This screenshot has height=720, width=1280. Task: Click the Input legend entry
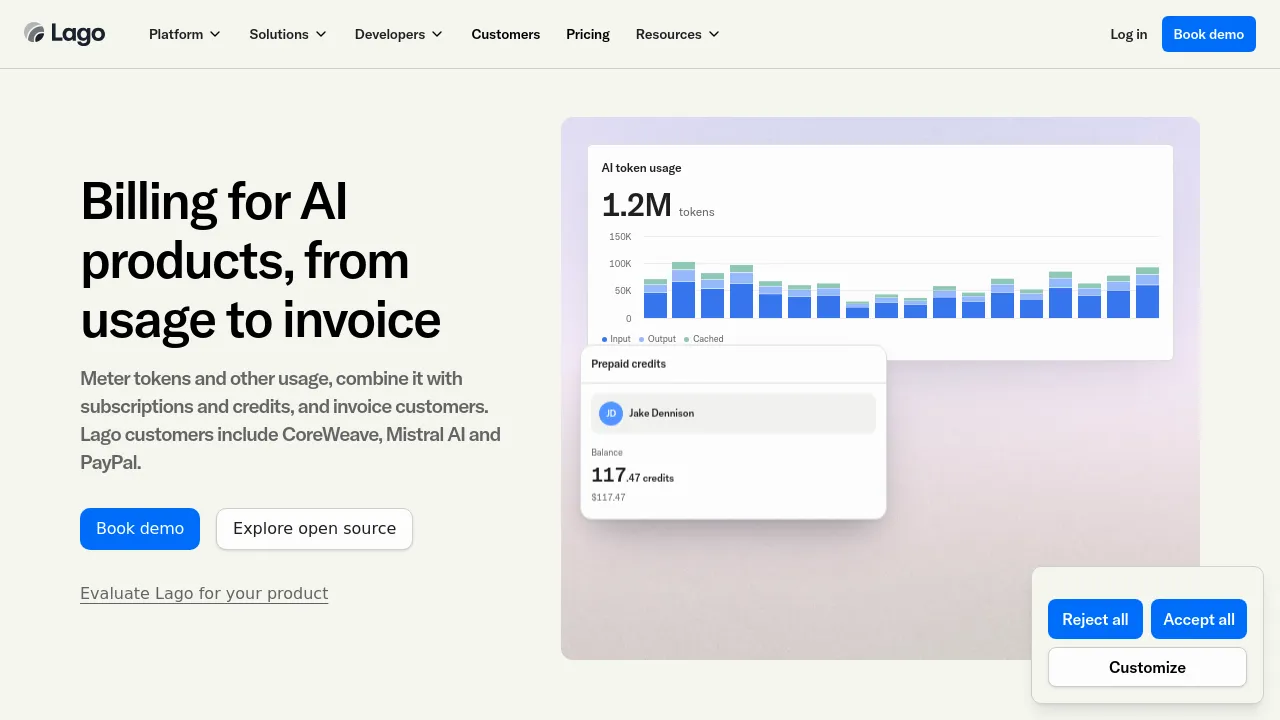[616, 339]
